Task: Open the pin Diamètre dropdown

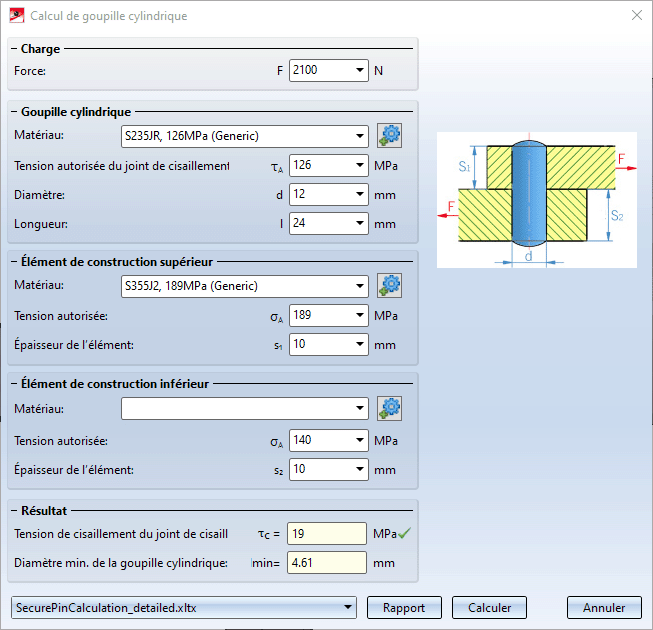Action: click(360, 195)
